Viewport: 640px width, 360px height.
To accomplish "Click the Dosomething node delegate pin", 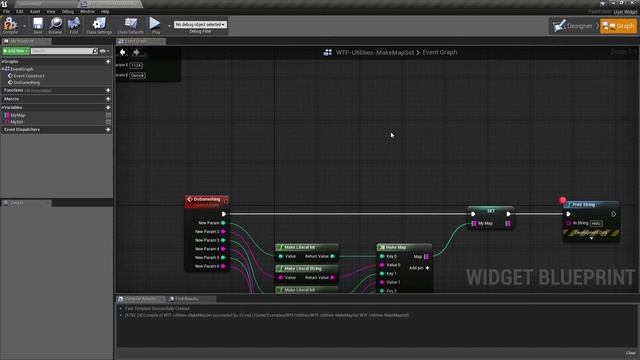I will coord(226,201).
